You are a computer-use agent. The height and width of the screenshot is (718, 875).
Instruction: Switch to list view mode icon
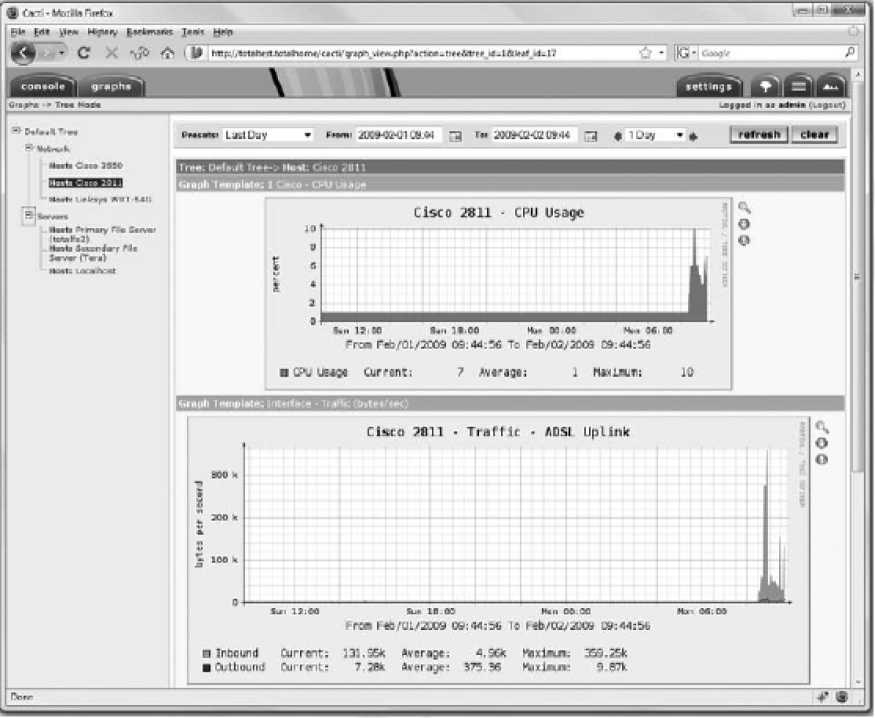pos(798,86)
